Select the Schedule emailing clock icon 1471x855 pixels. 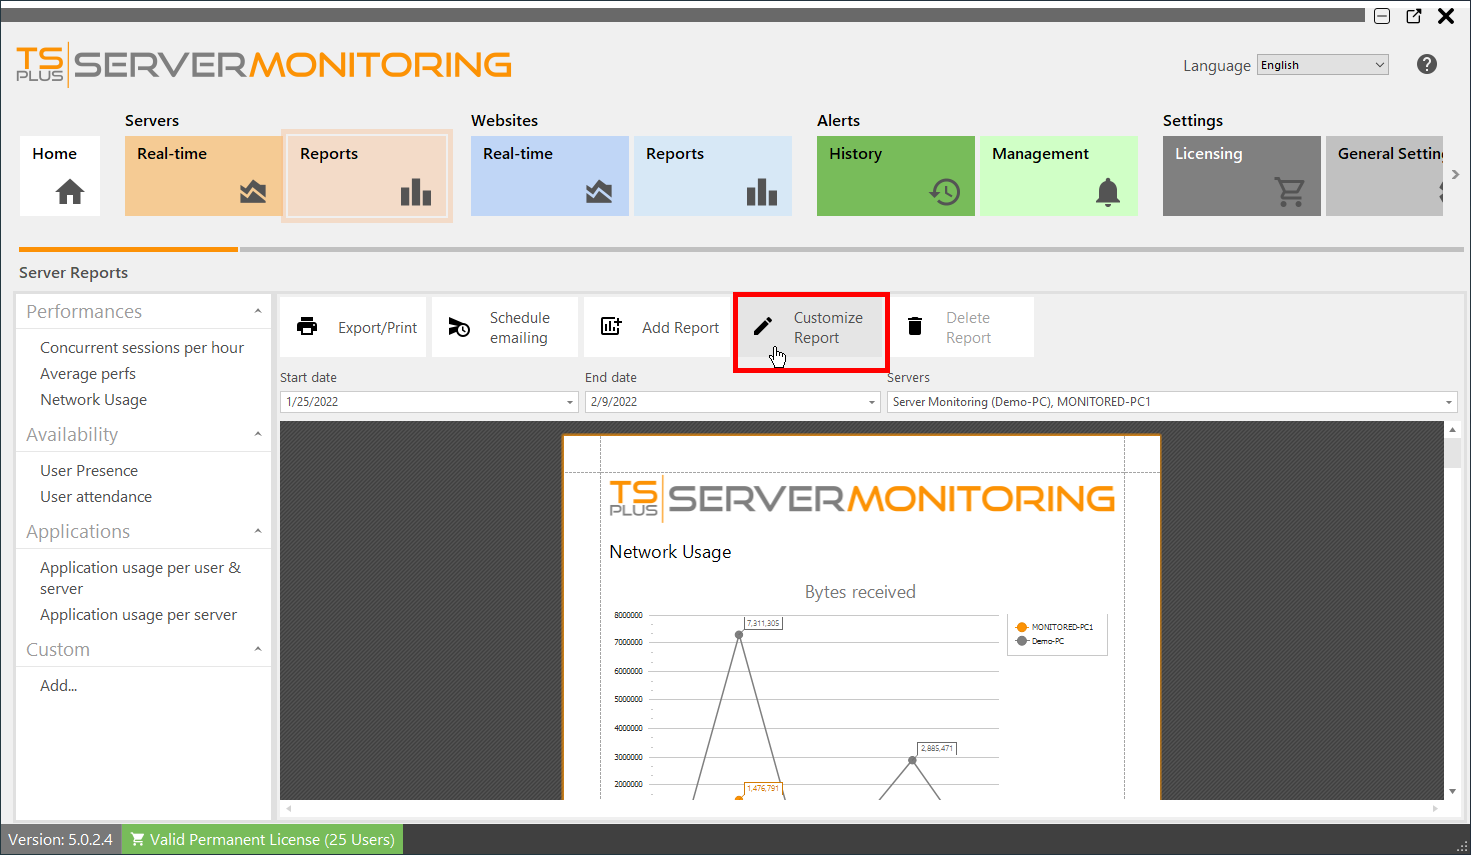[x=459, y=326]
